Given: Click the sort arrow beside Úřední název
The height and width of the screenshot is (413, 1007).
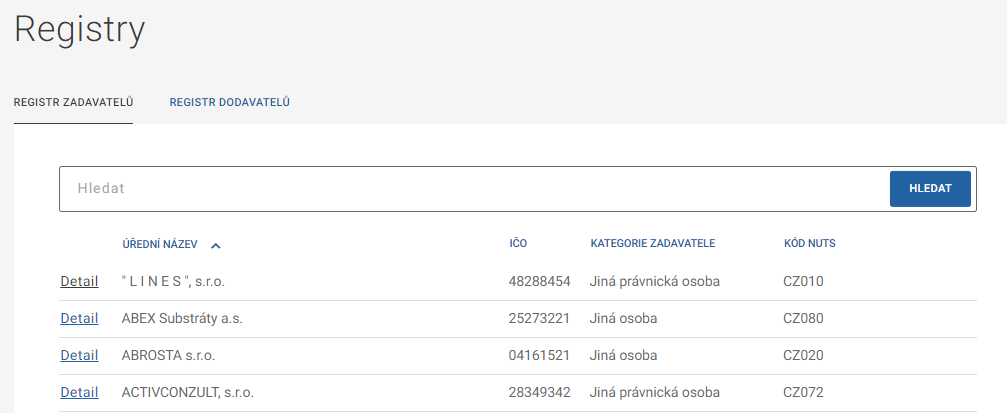Looking at the screenshot, I should 216,244.
